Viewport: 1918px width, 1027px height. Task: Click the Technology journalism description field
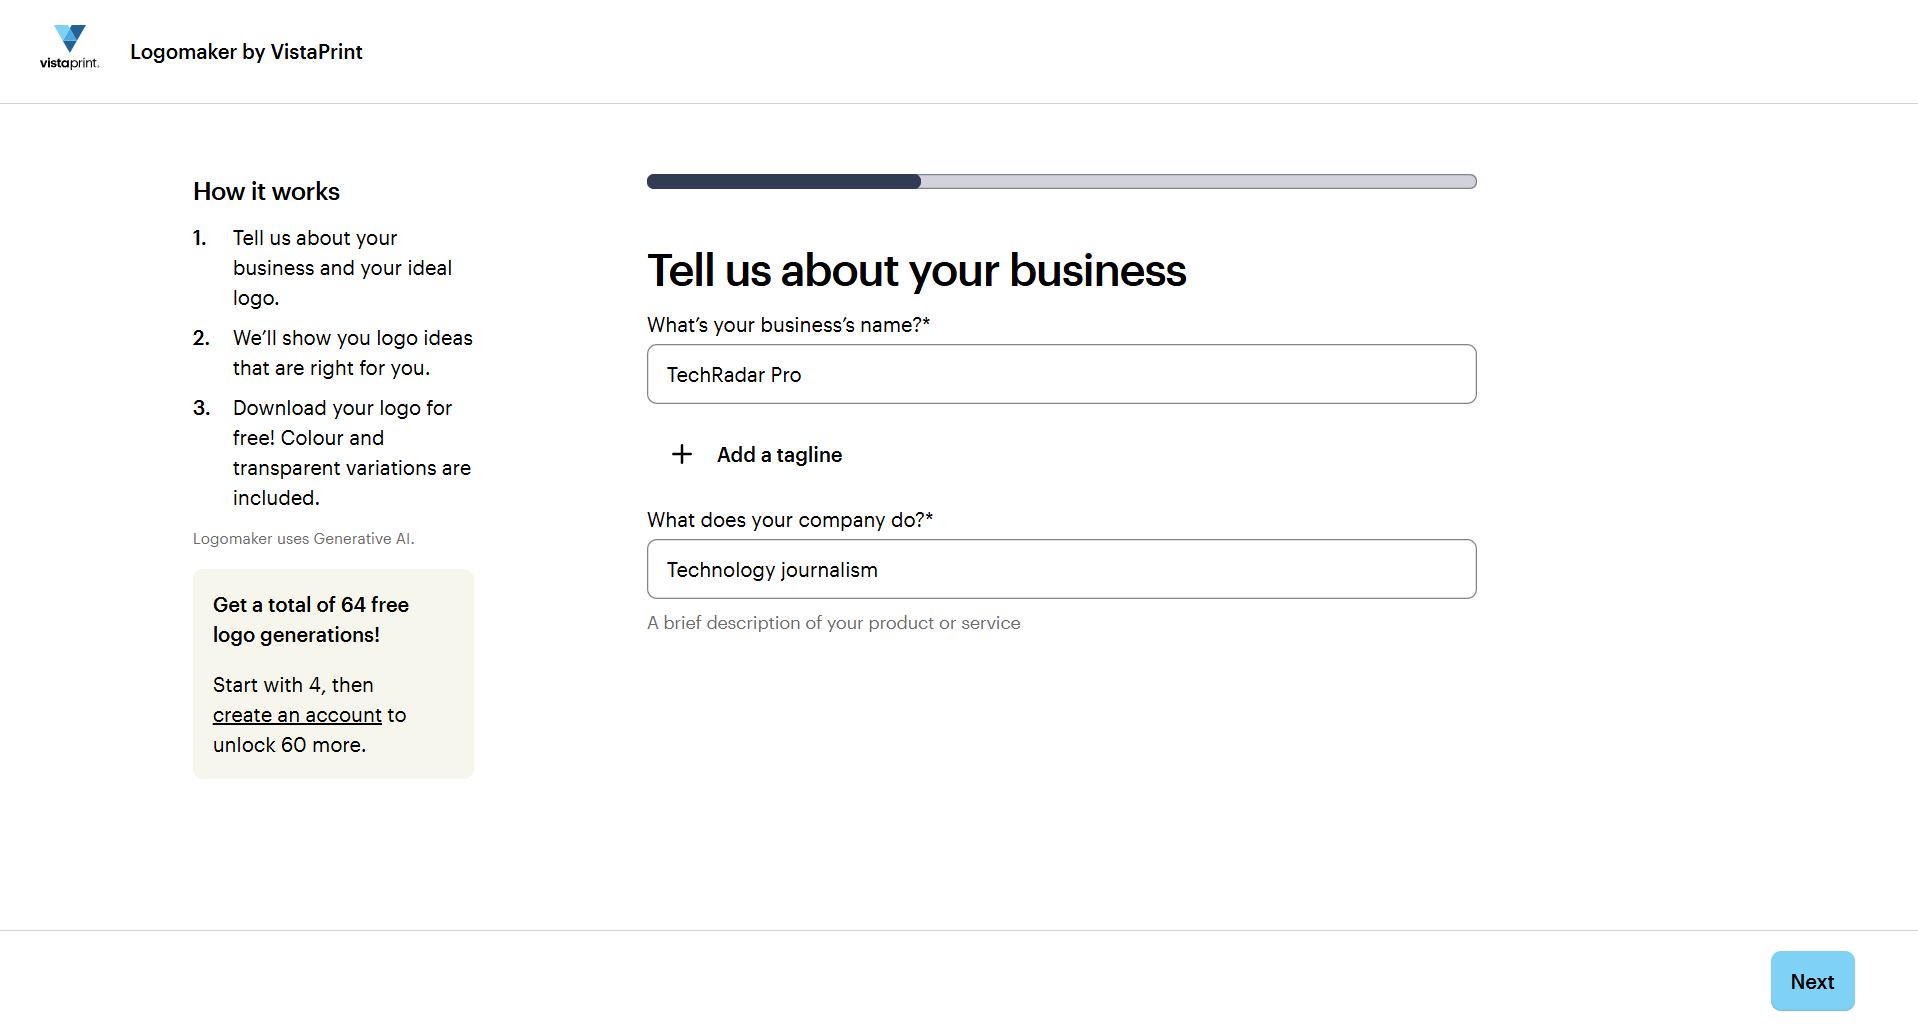[x=1061, y=570]
